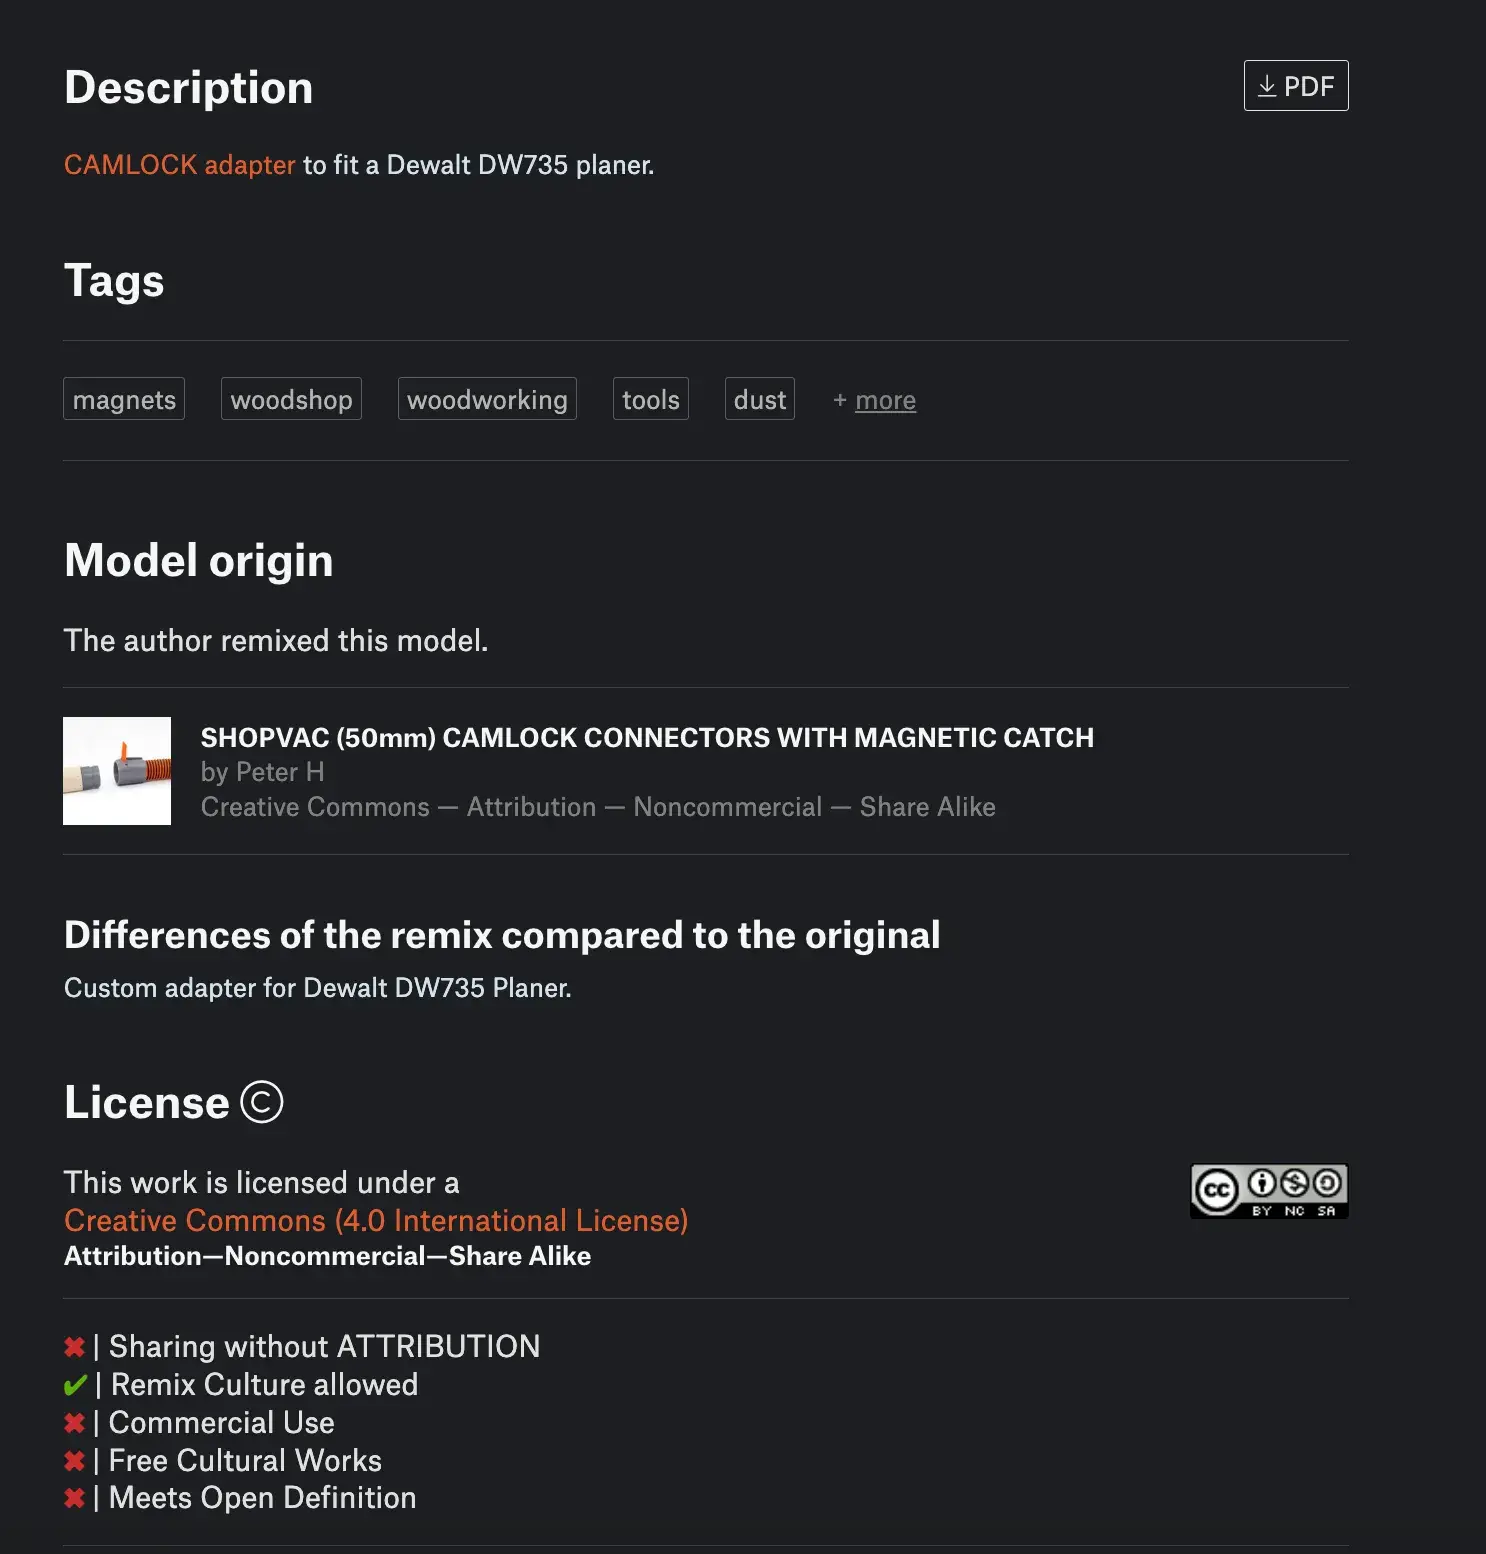Image resolution: width=1486 pixels, height=1554 pixels.
Task: Click the CC BY NC SA badge
Action: [1269, 1191]
